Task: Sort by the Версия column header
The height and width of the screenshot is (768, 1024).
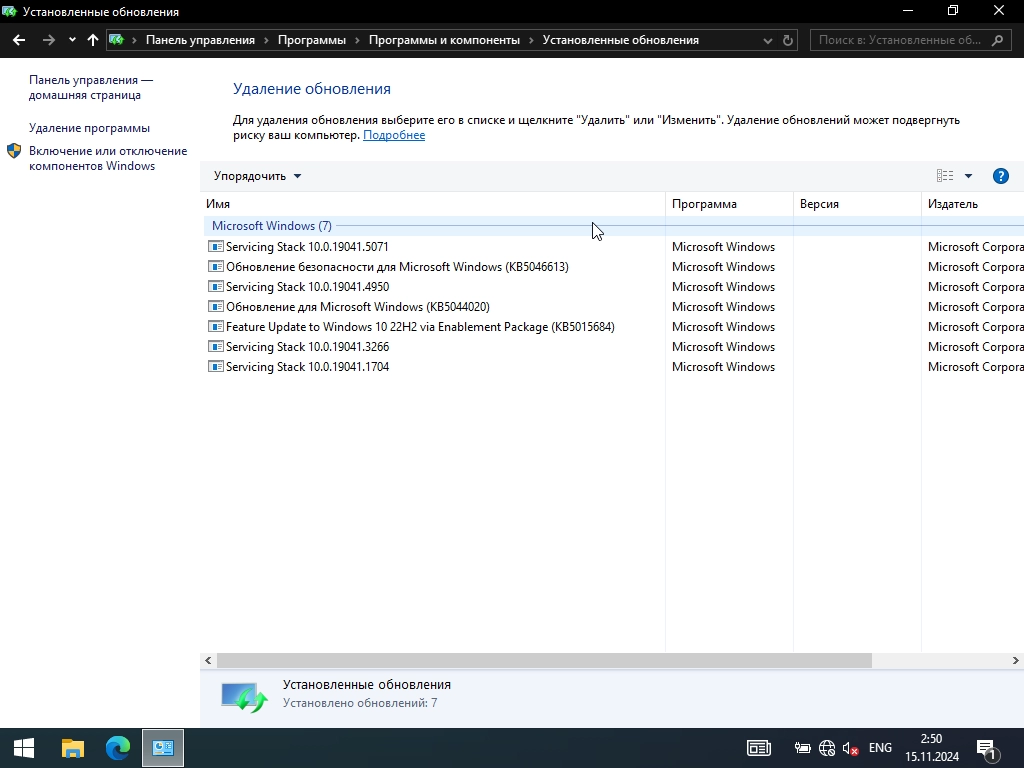Action: (x=857, y=204)
